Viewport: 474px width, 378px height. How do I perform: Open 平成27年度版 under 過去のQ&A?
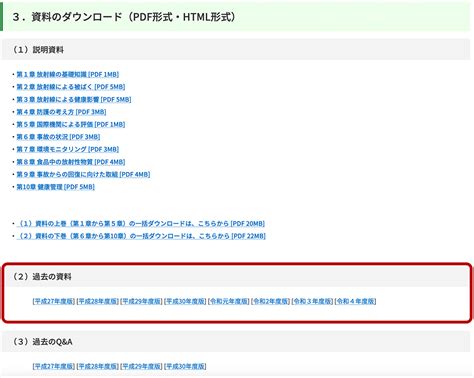pyautogui.click(x=54, y=366)
